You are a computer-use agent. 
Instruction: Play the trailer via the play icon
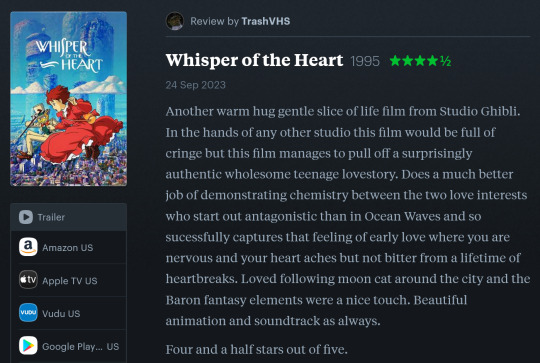pos(26,217)
